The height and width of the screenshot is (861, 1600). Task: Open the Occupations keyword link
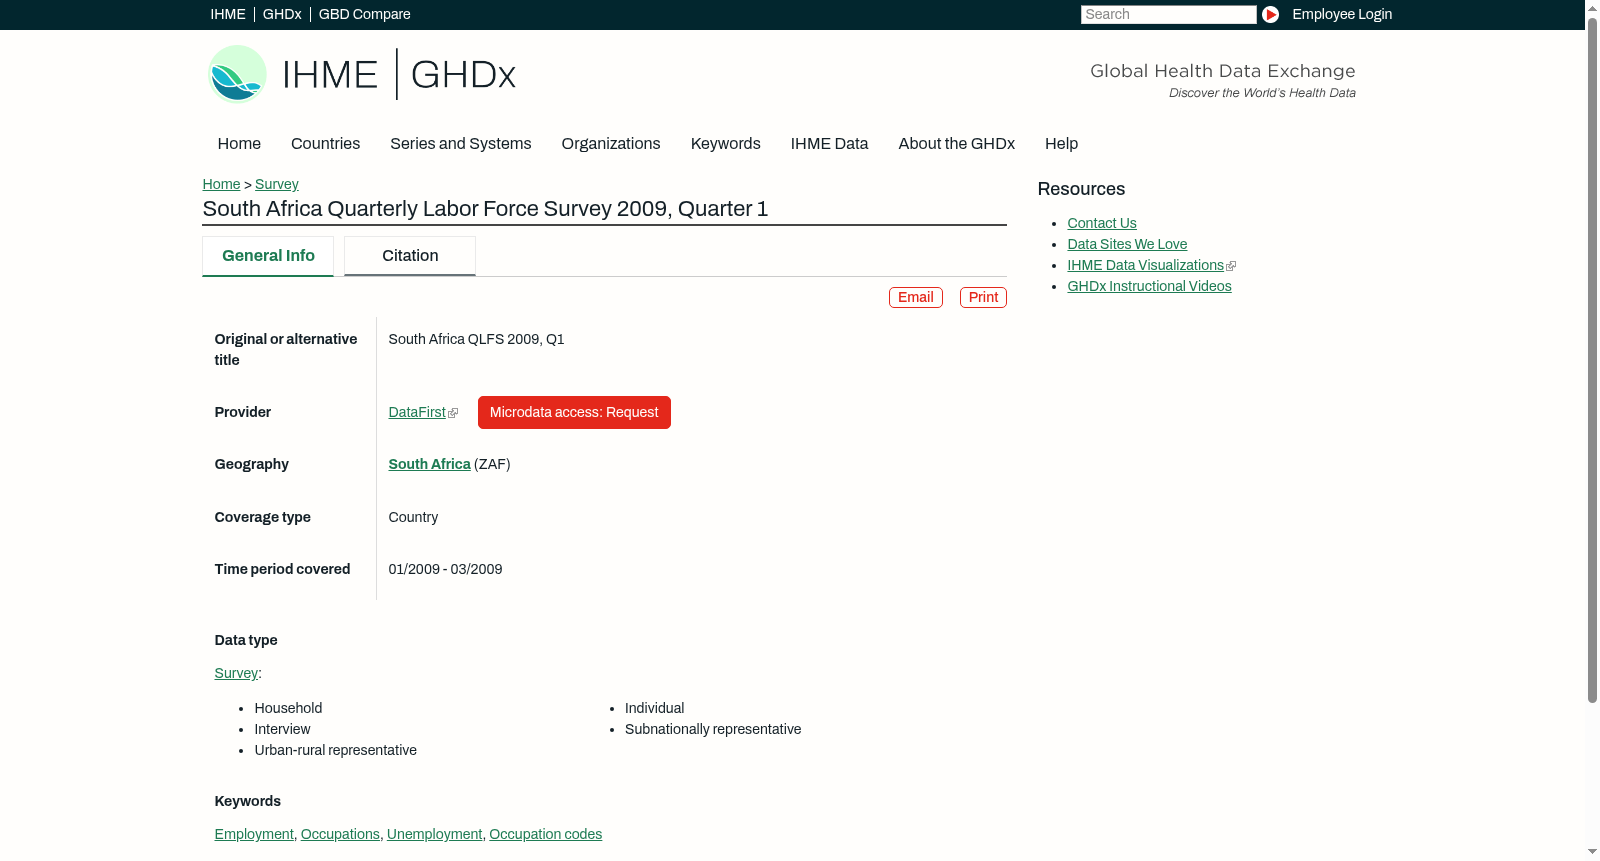click(x=340, y=834)
